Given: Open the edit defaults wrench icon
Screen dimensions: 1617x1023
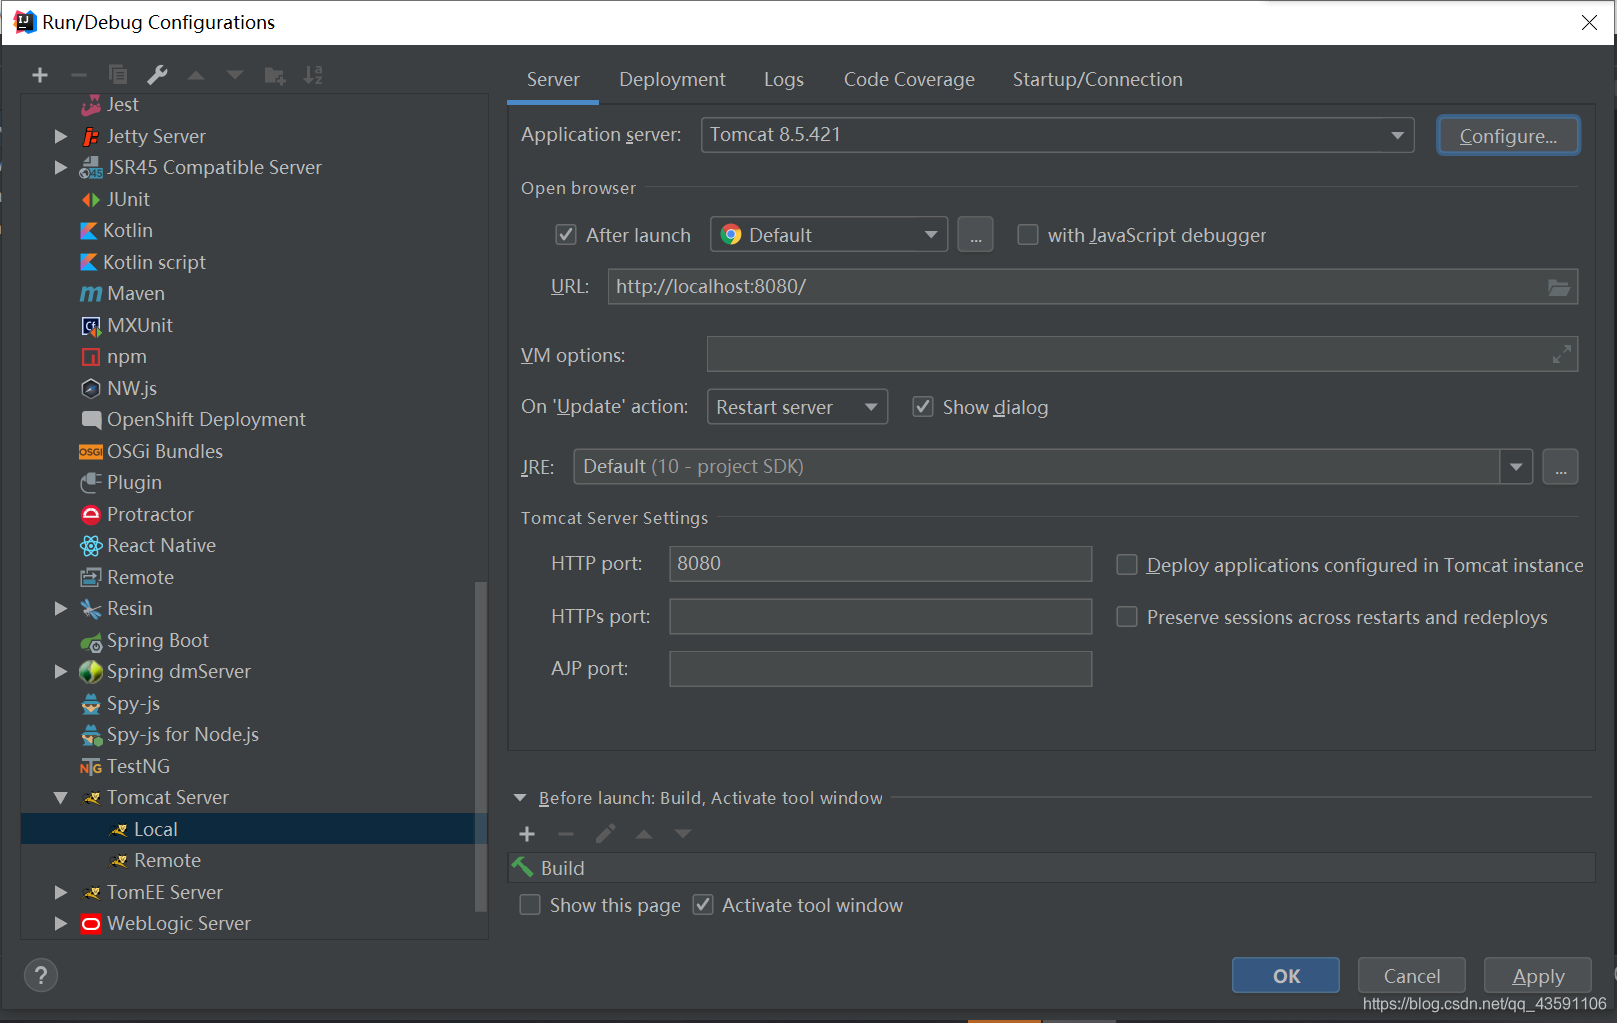Looking at the screenshot, I should pos(157,75).
